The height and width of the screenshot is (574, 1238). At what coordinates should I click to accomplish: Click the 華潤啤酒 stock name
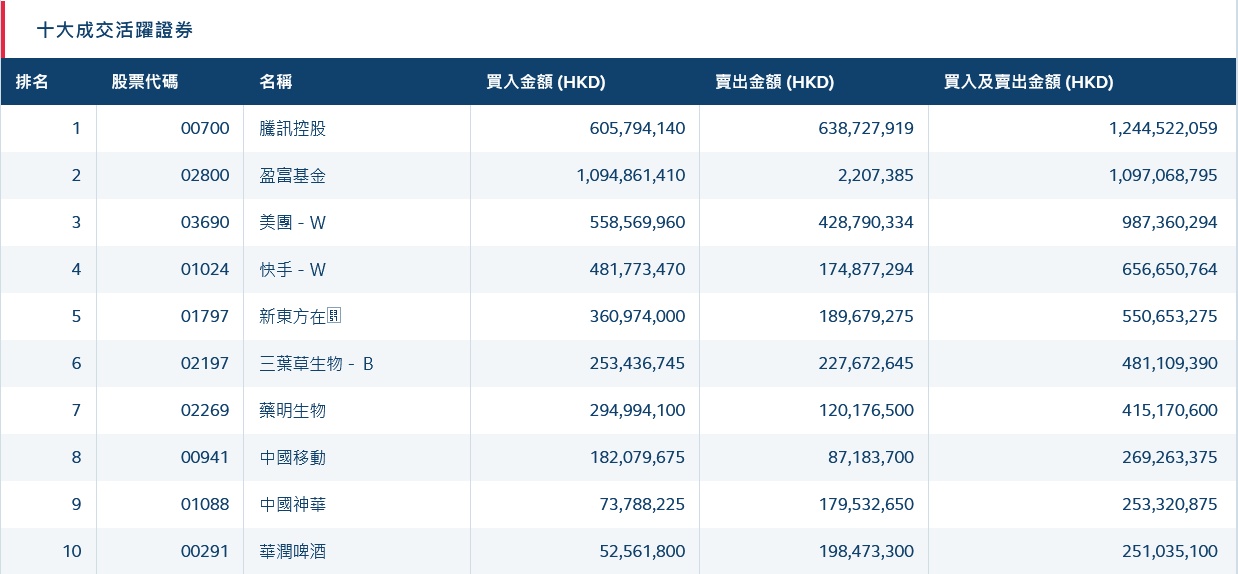(x=292, y=552)
